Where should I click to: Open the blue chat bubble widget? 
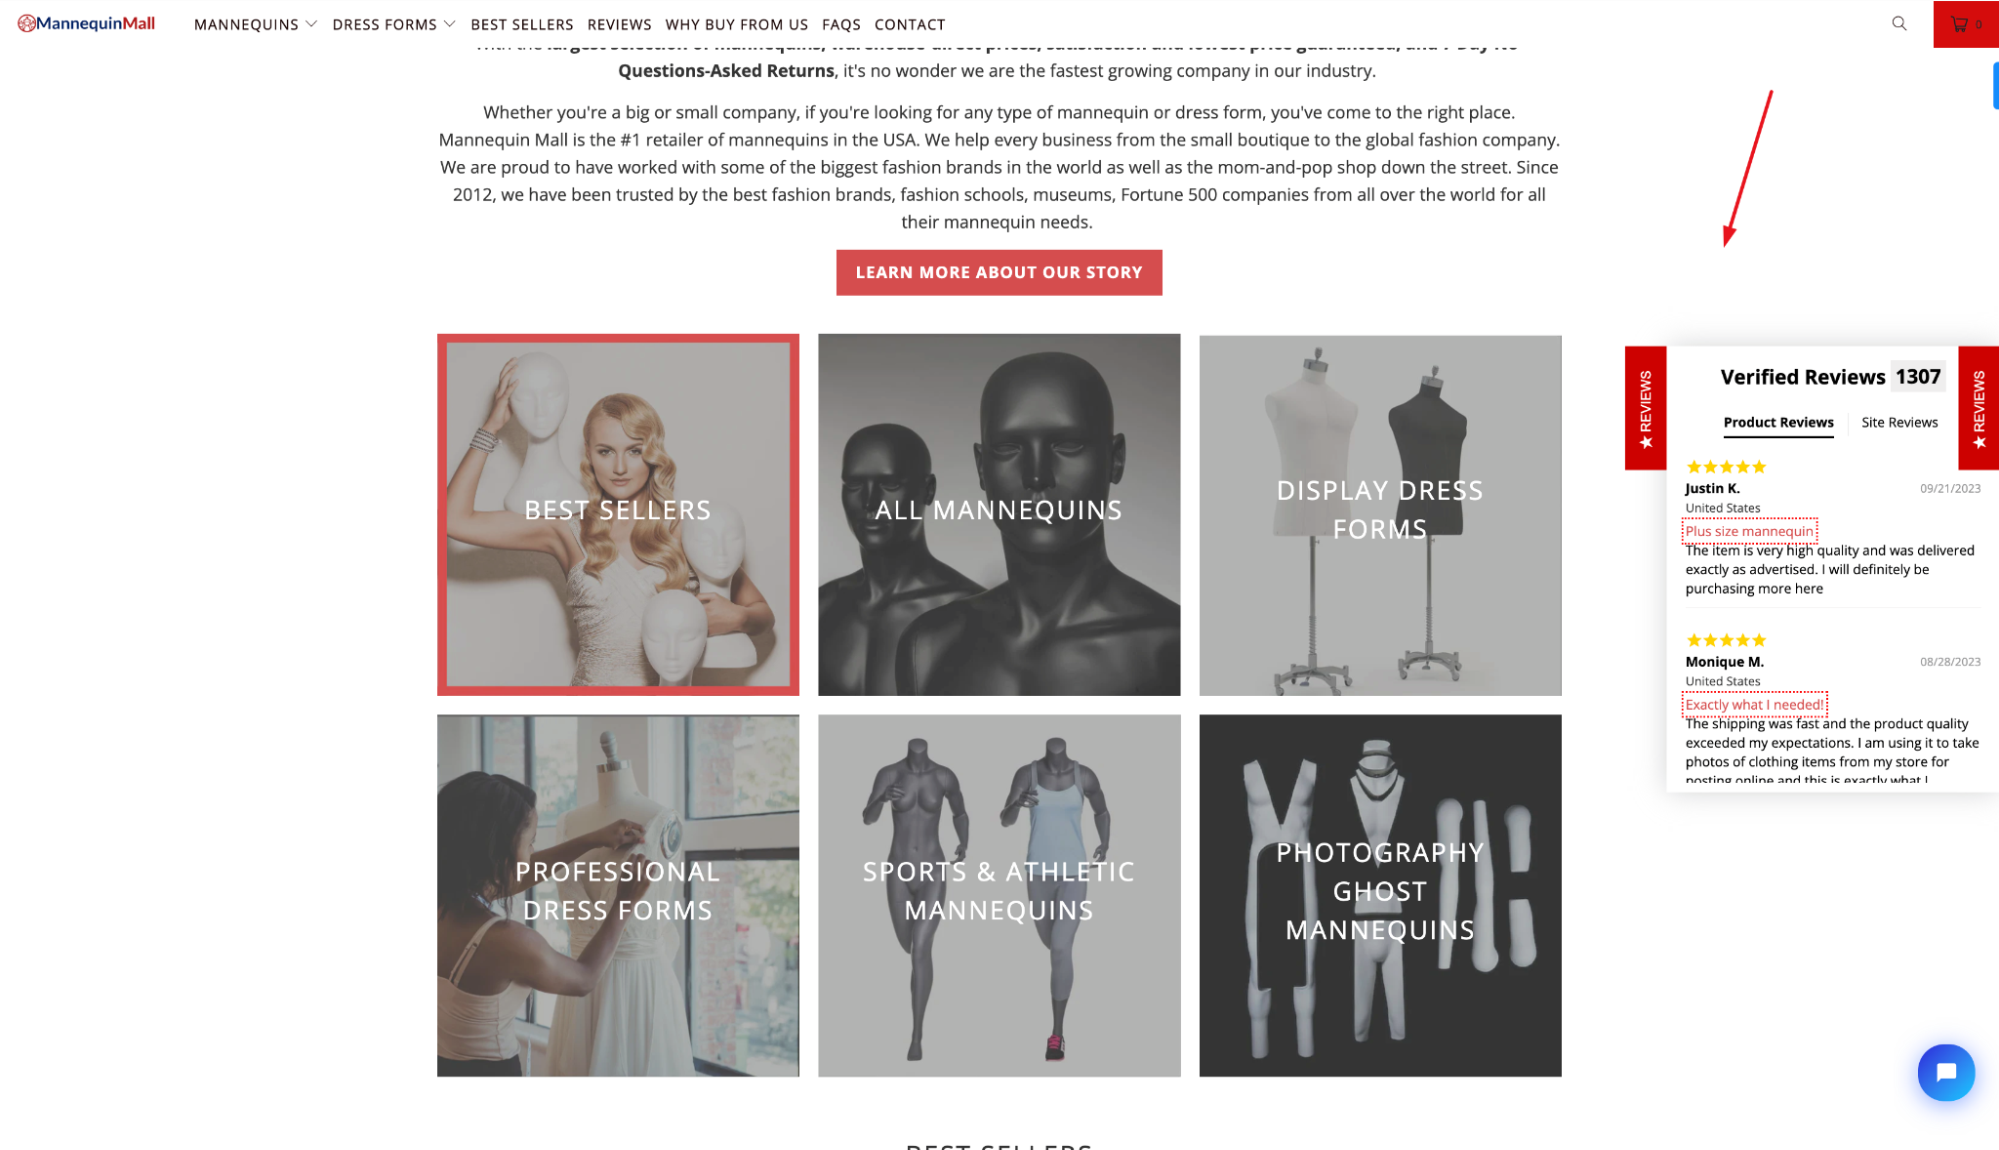[1946, 1072]
